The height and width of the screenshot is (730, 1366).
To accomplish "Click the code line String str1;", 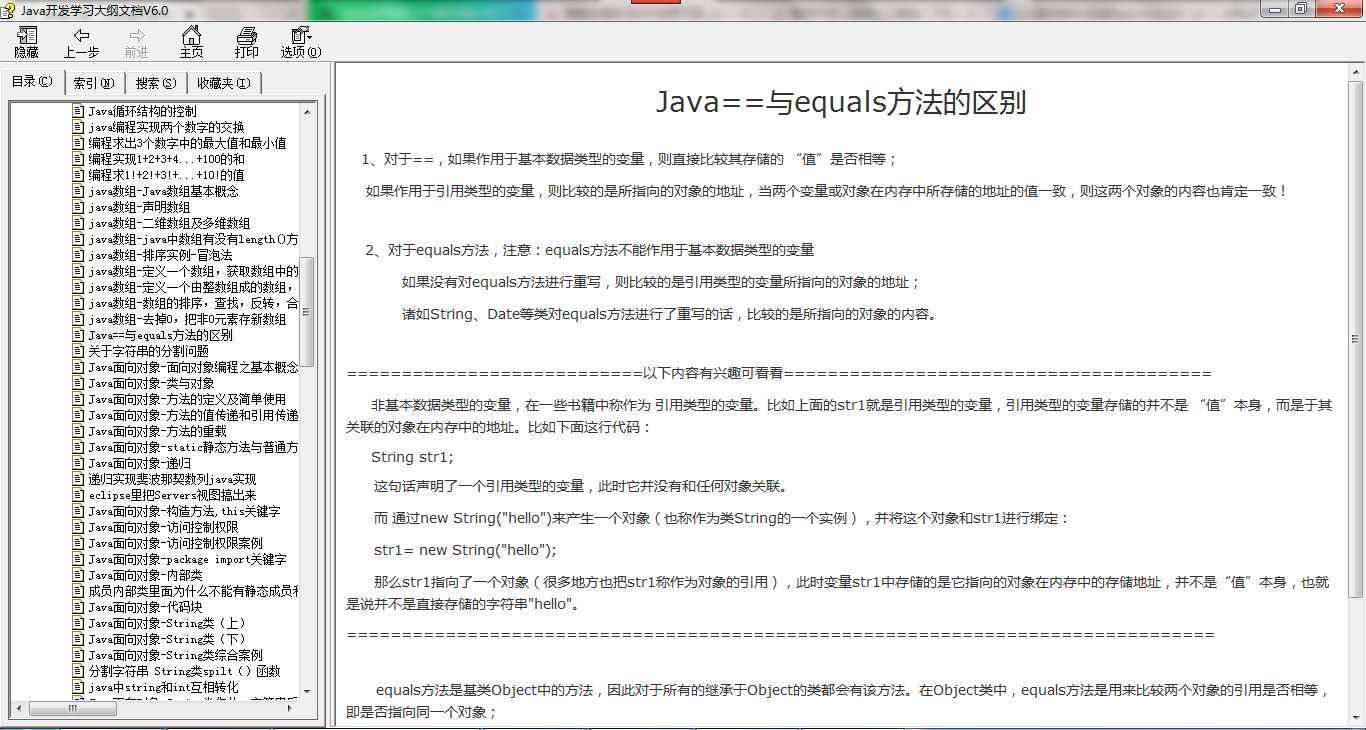I will click(412, 457).
